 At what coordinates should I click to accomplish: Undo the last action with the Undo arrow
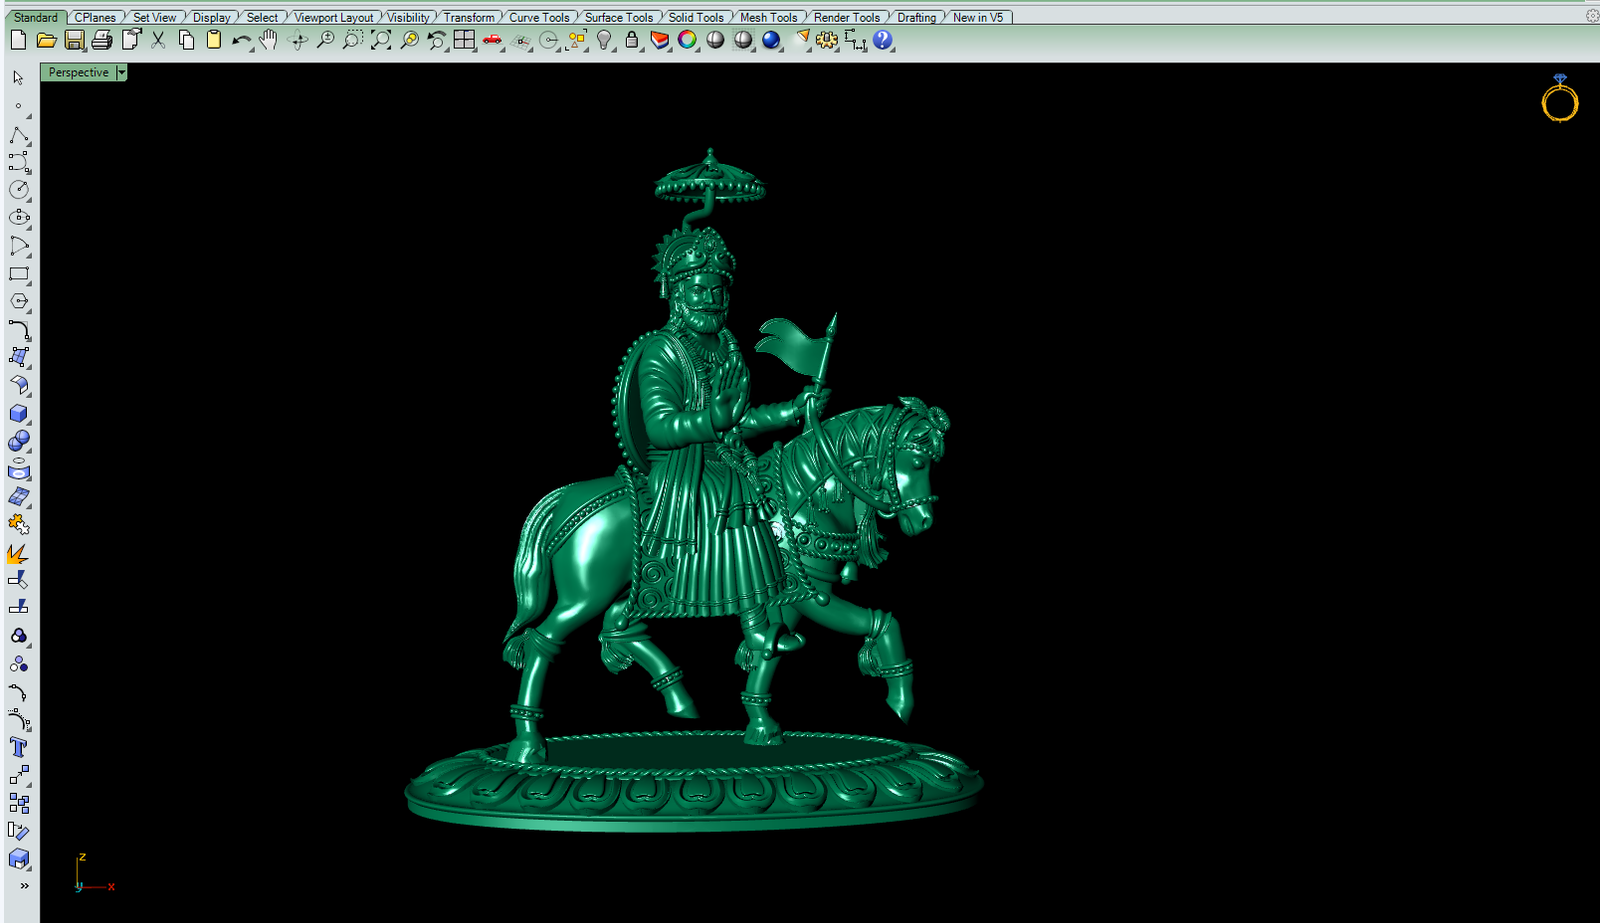coord(241,40)
